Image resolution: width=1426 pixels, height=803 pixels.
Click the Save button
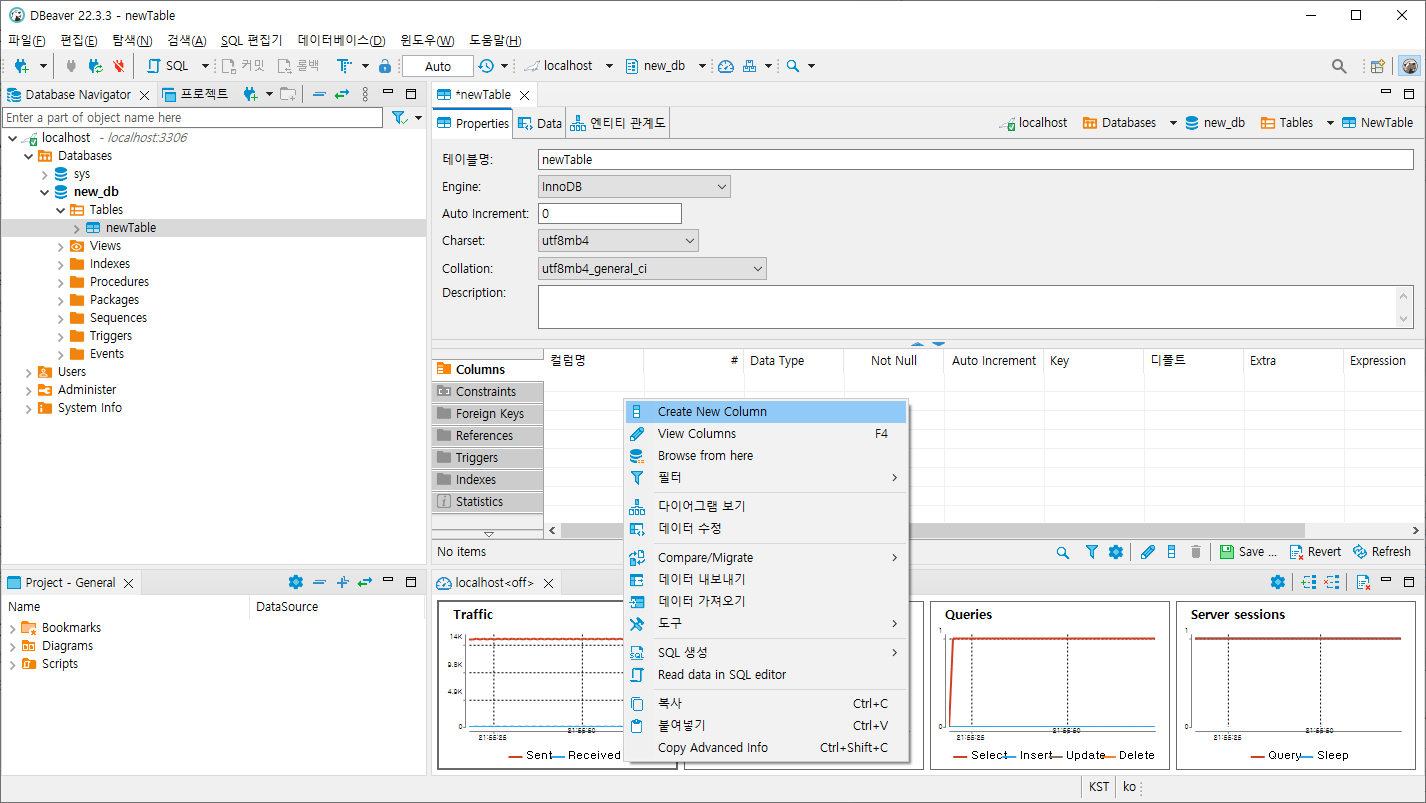click(x=1248, y=552)
